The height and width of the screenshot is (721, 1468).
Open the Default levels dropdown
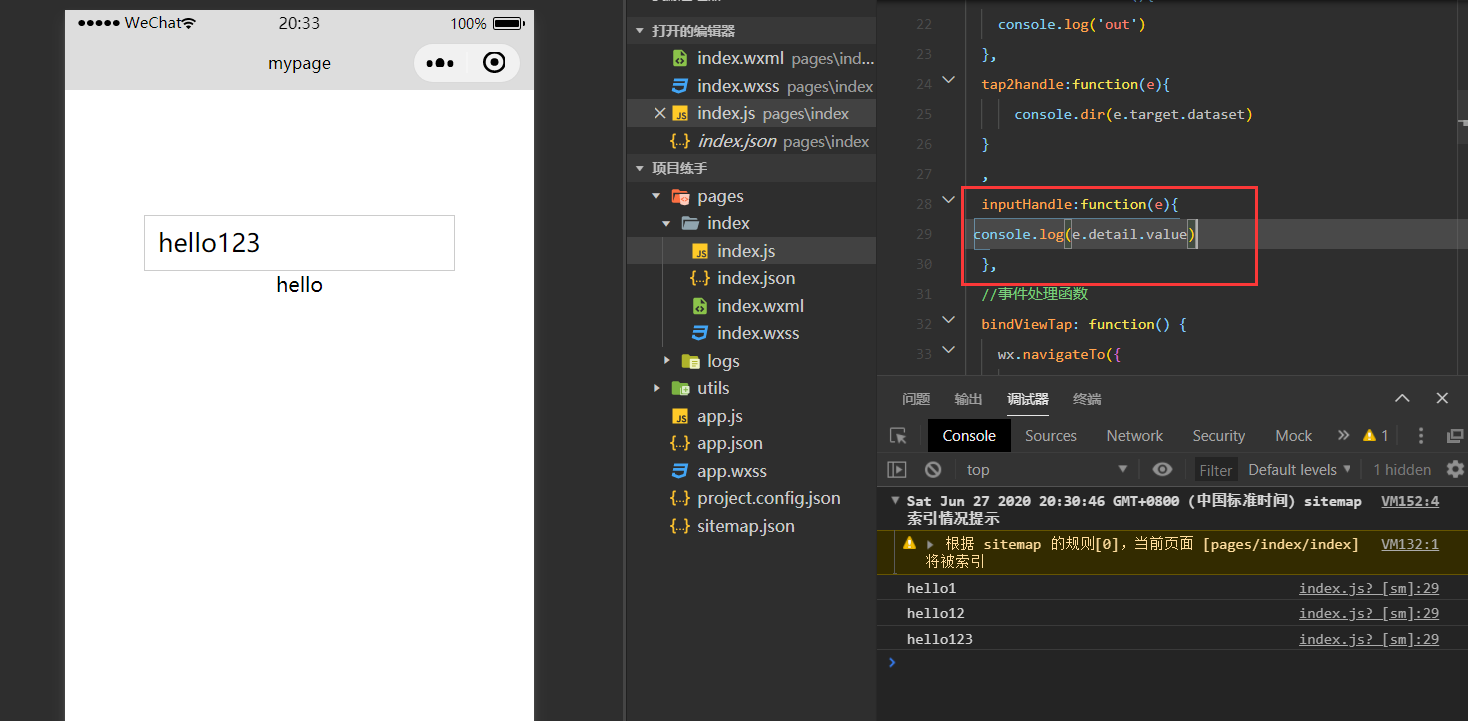(x=1300, y=469)
